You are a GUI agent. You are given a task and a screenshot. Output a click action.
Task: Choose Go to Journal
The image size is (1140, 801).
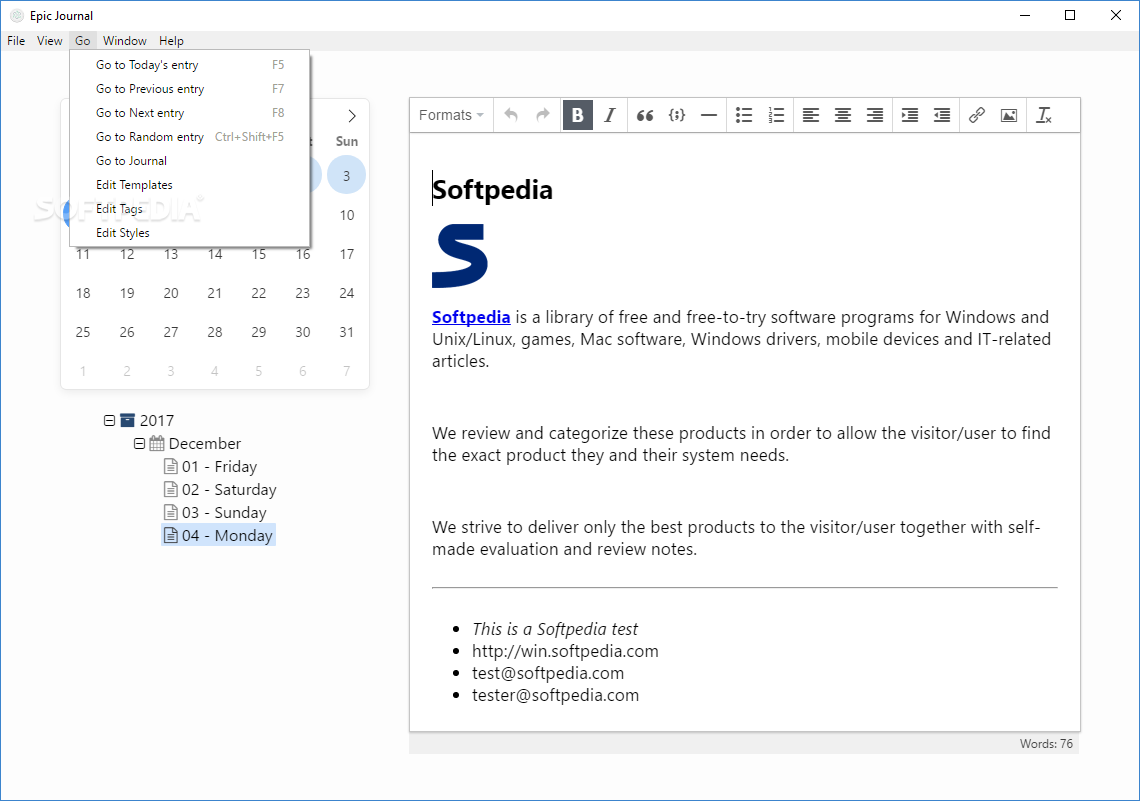(x=190, y=161)
